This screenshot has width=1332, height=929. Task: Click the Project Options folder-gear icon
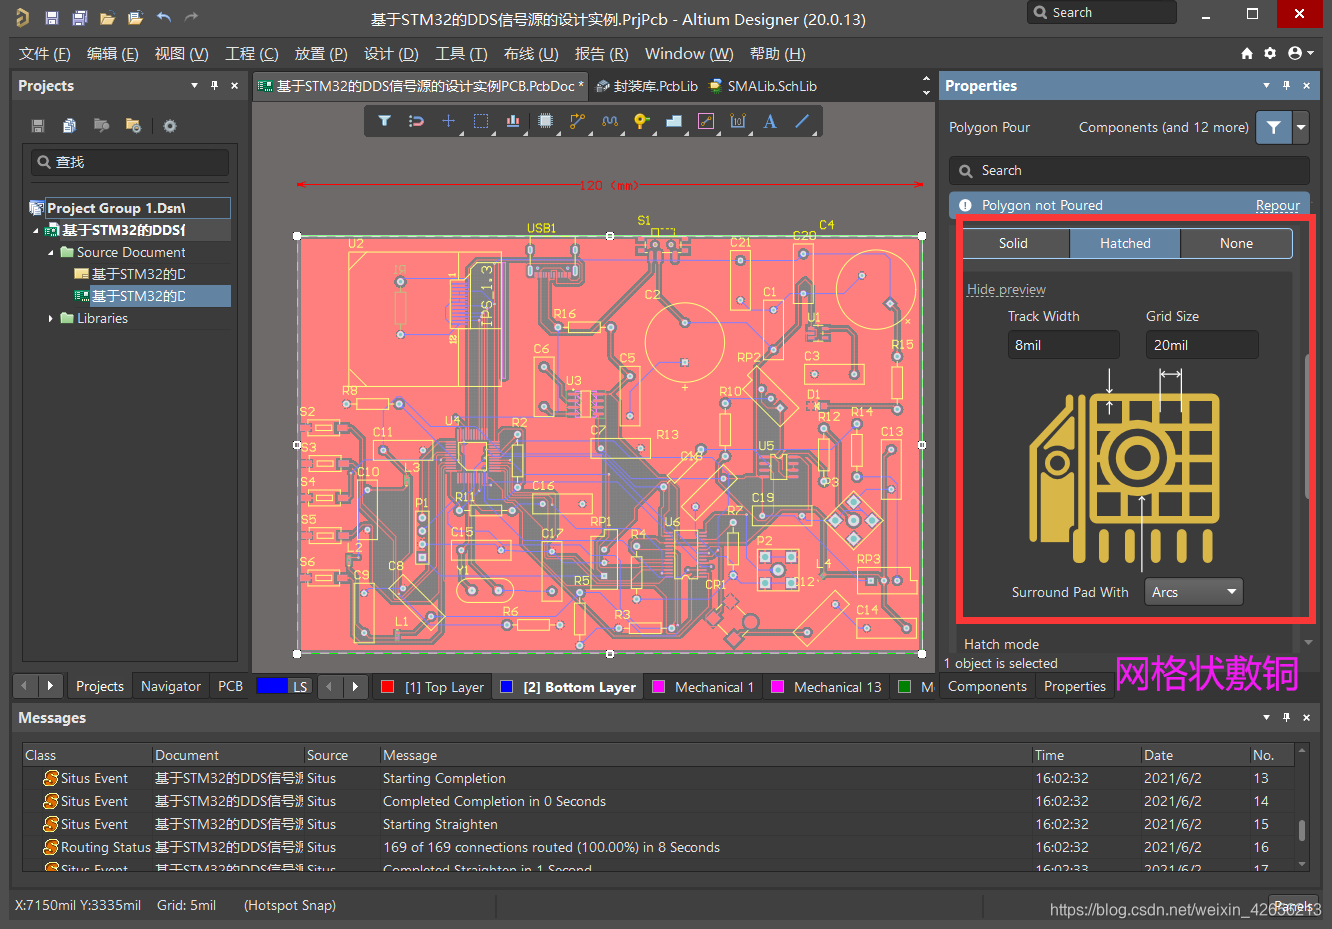[x=133, y=125]
